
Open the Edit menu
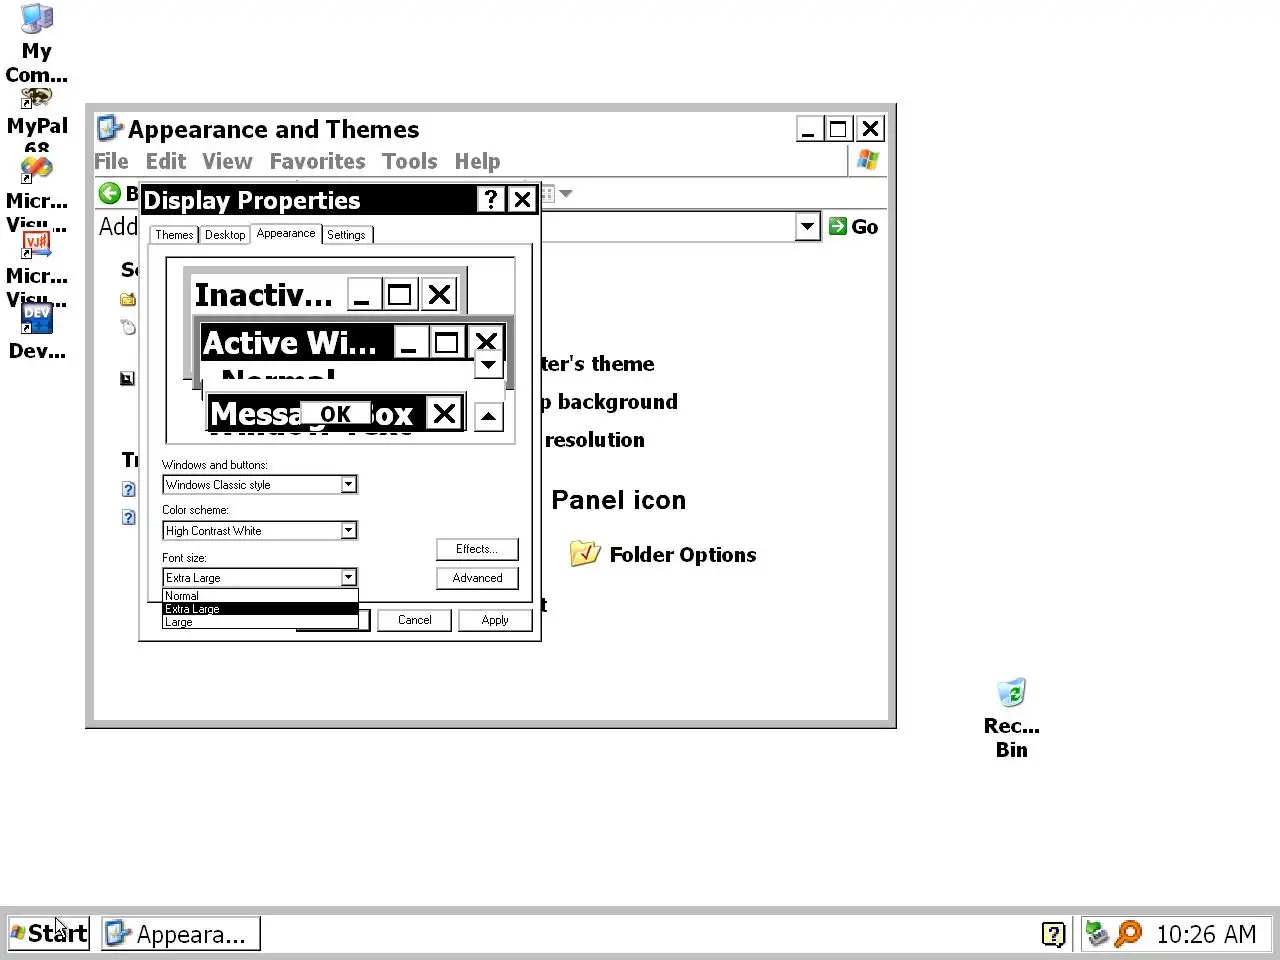tap(166, 161)
